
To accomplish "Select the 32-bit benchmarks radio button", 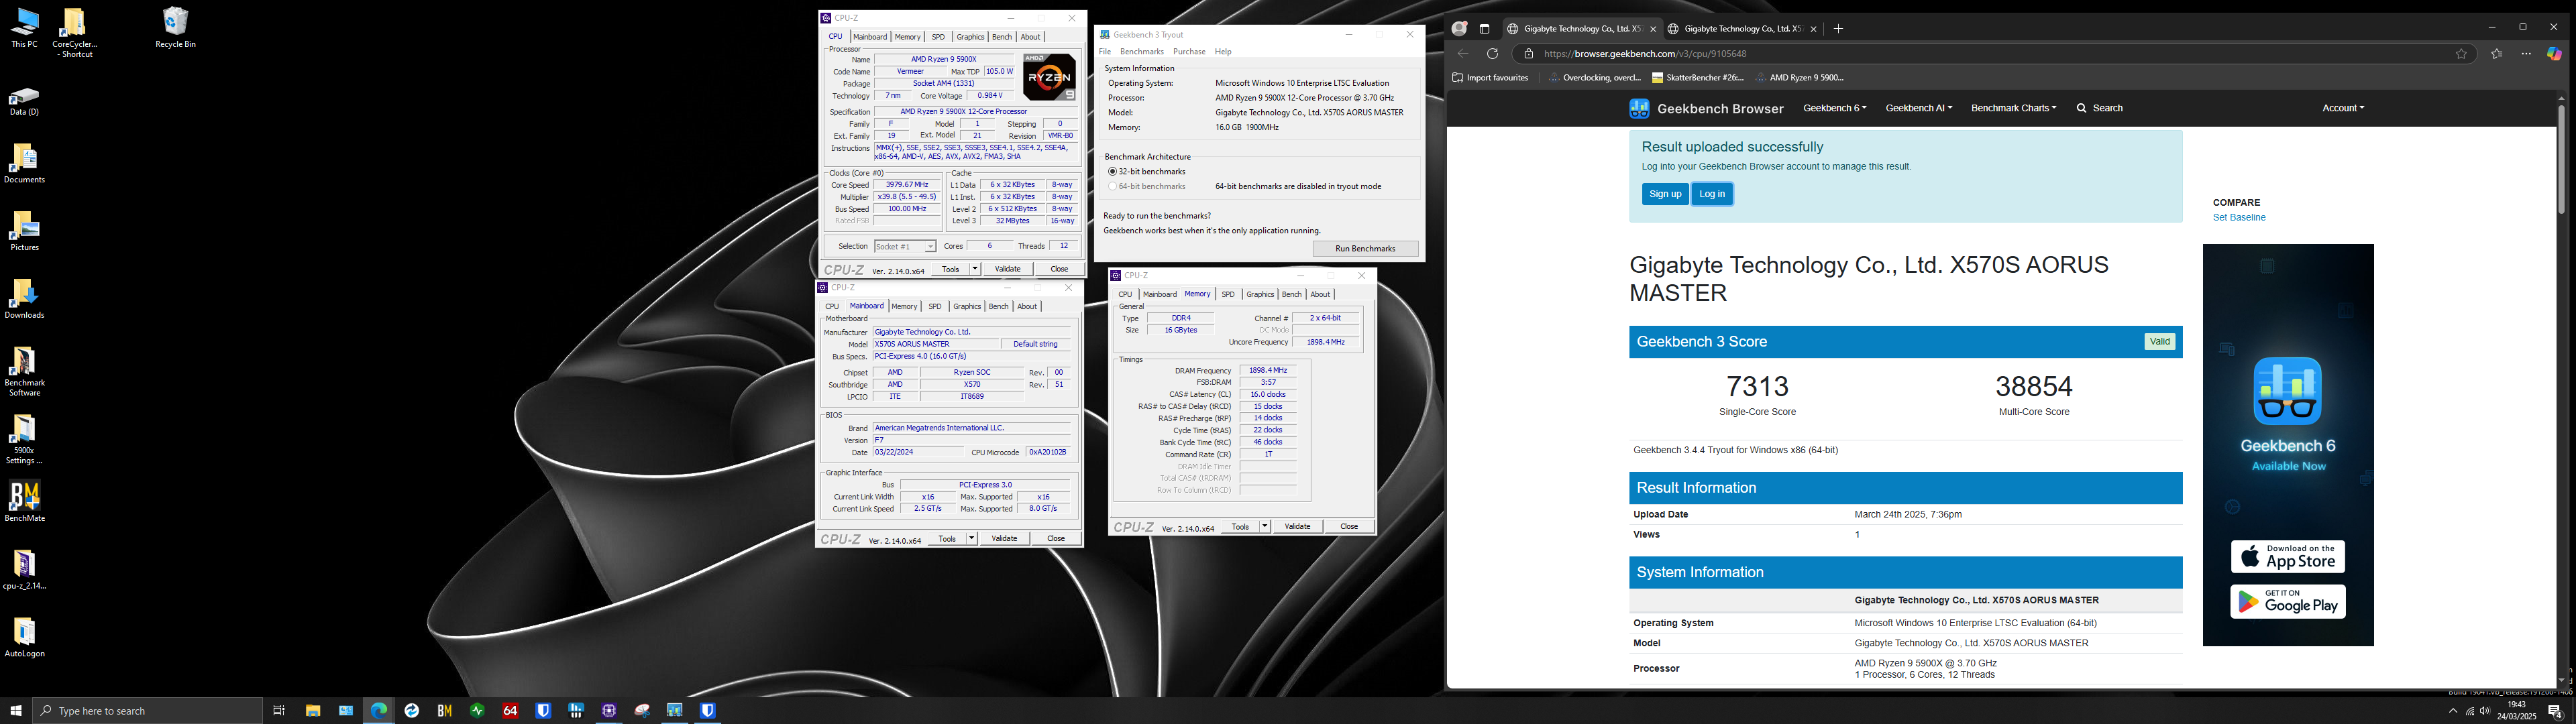I will click(x=1112, y=172).
